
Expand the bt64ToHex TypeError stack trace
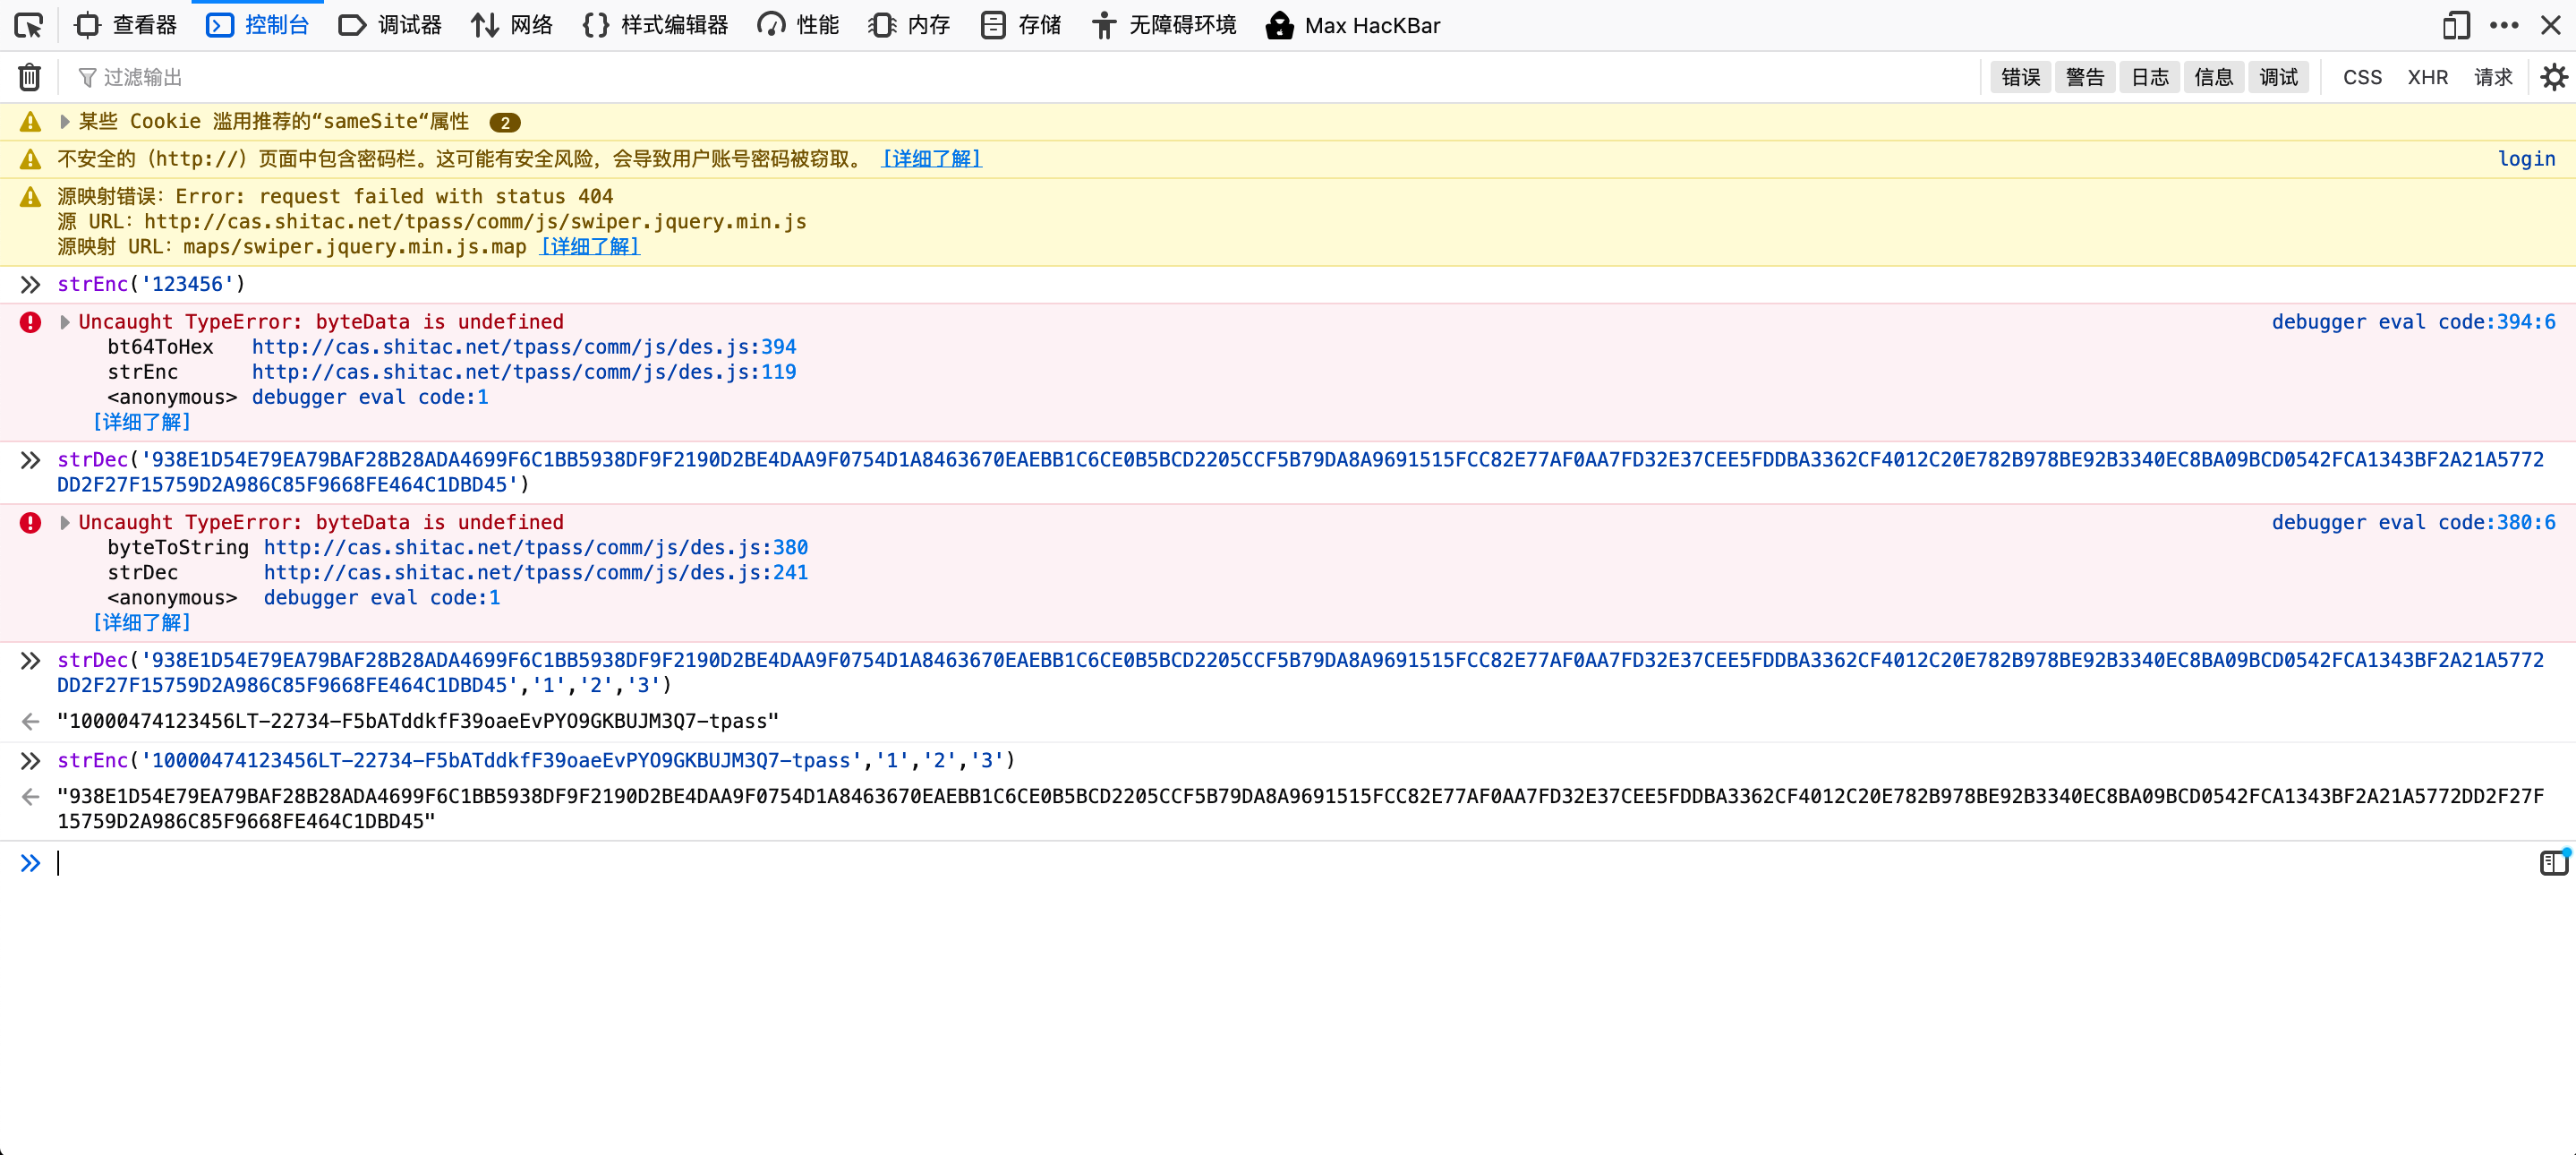click(x=65, y=322)
